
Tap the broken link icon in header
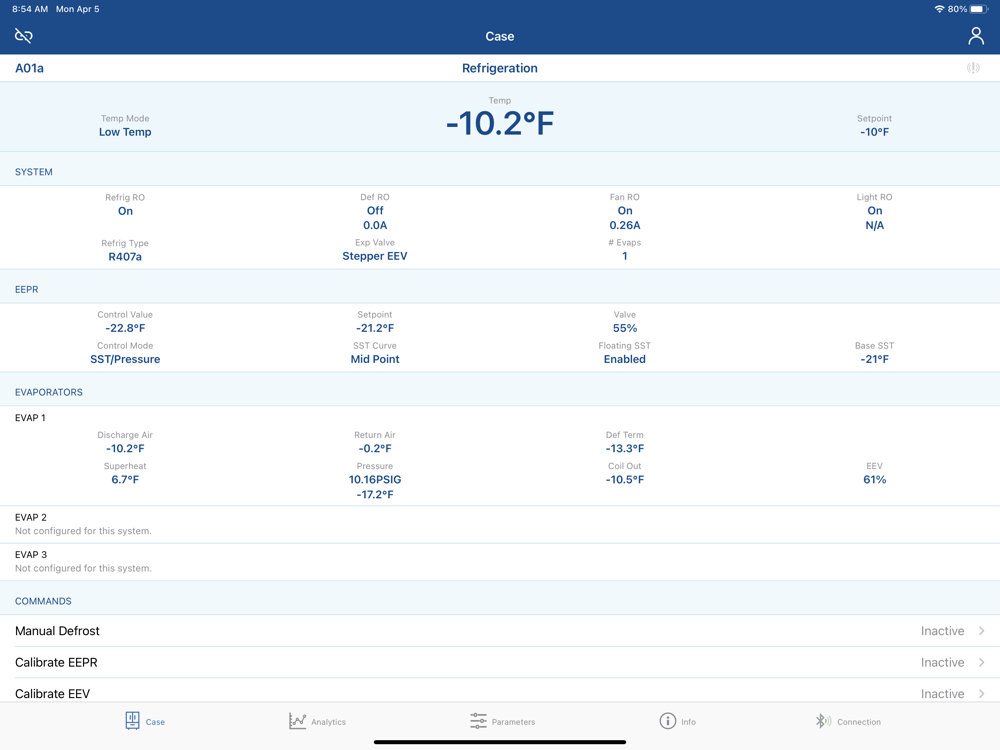click(24, 36)
